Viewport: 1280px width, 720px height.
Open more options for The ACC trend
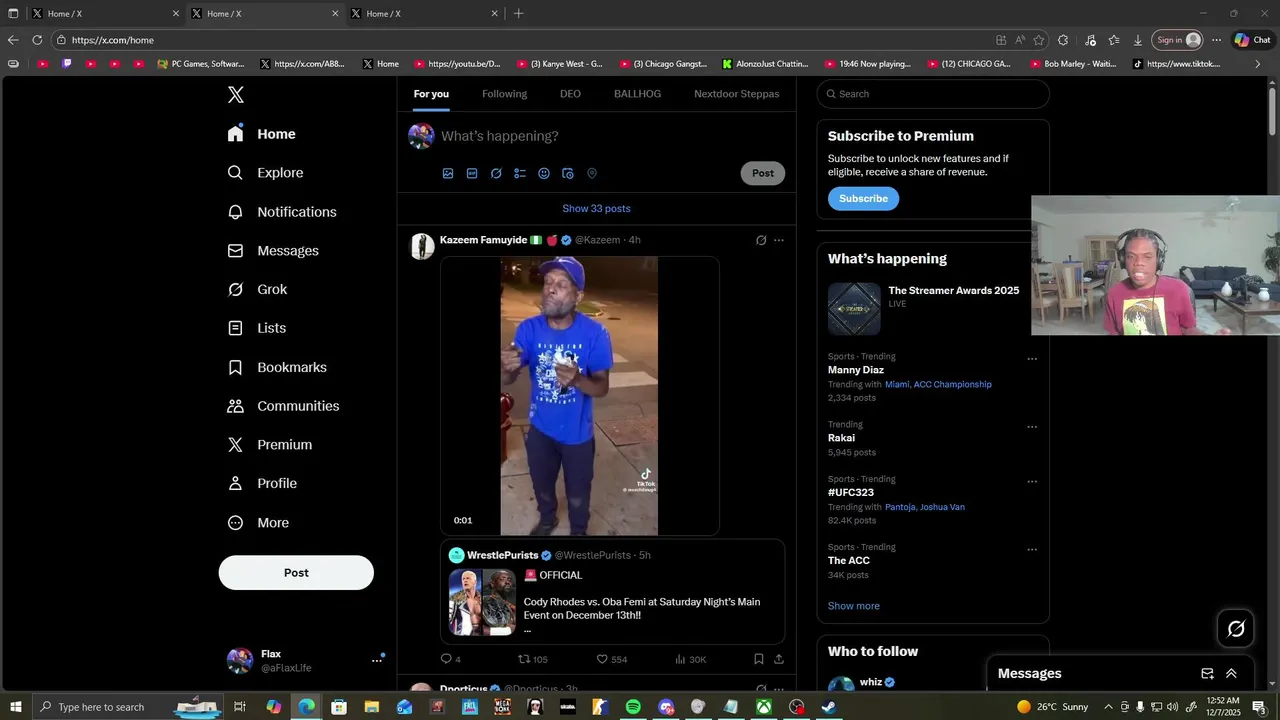(1032, 550)
